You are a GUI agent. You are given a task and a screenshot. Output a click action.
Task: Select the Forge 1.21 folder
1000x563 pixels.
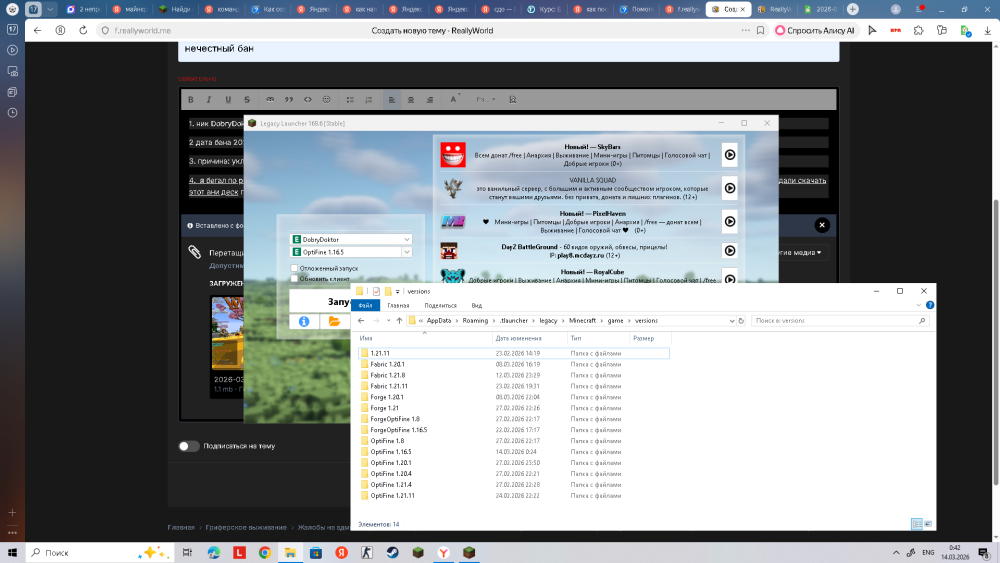pos(384,408)
